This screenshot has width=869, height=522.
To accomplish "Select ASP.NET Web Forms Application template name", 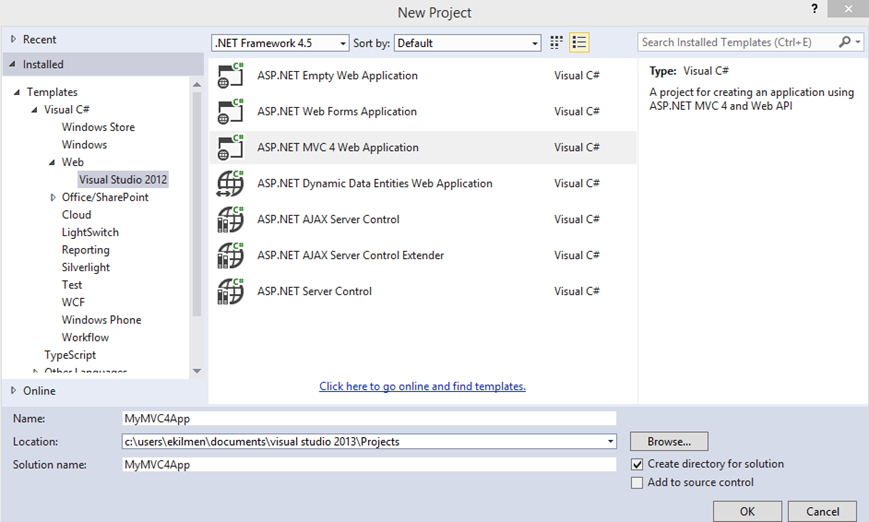I will [337, 111].
